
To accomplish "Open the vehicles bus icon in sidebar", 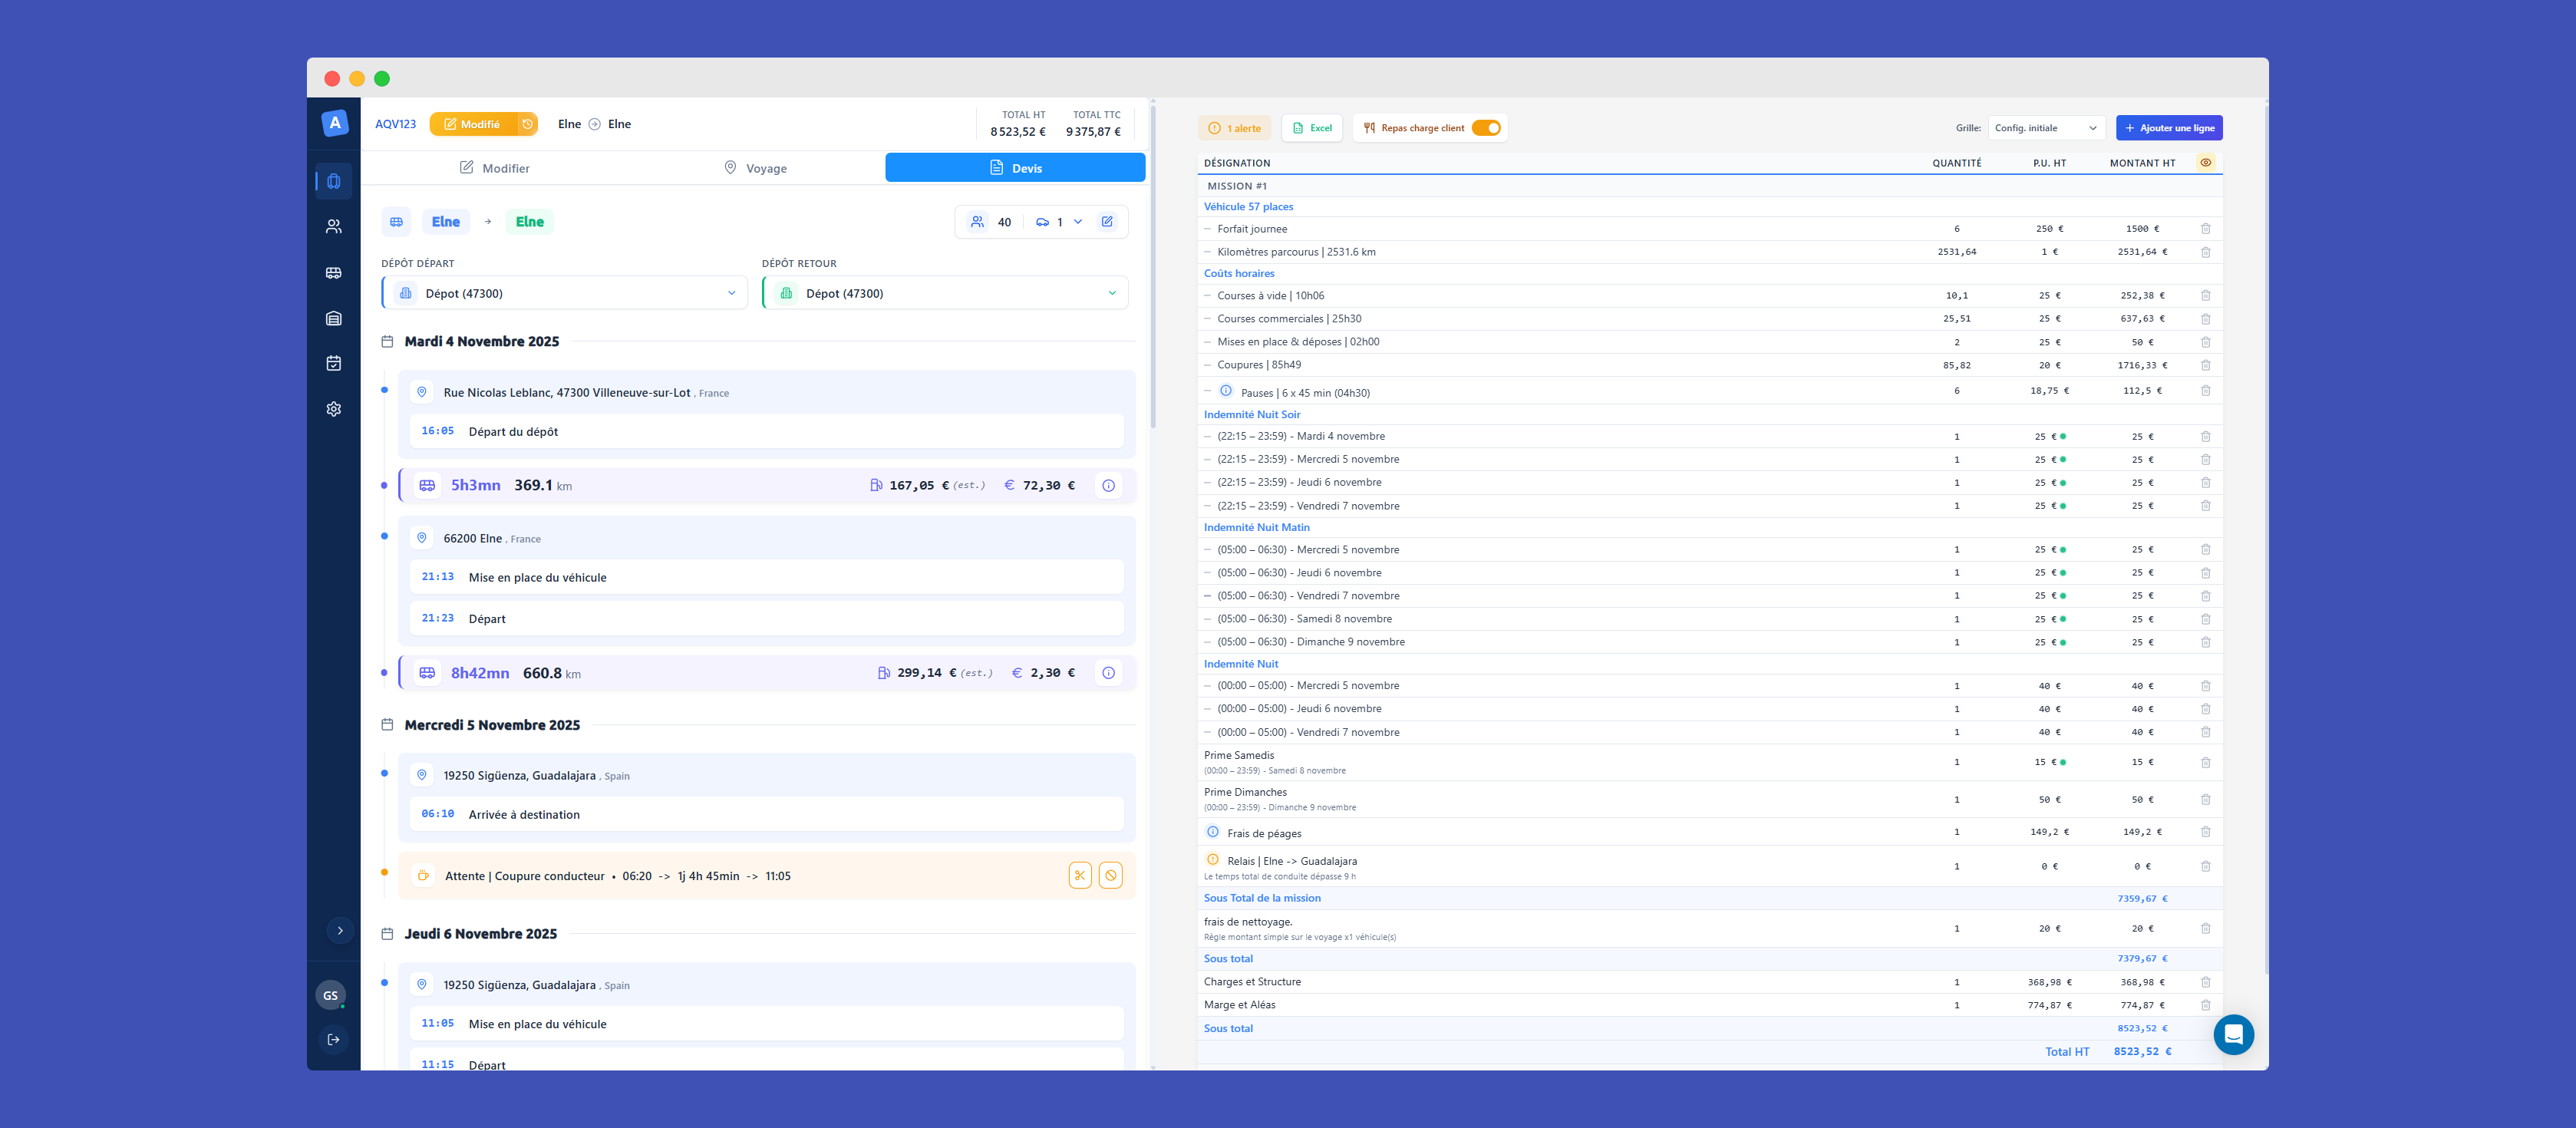I will click(334, 272).
